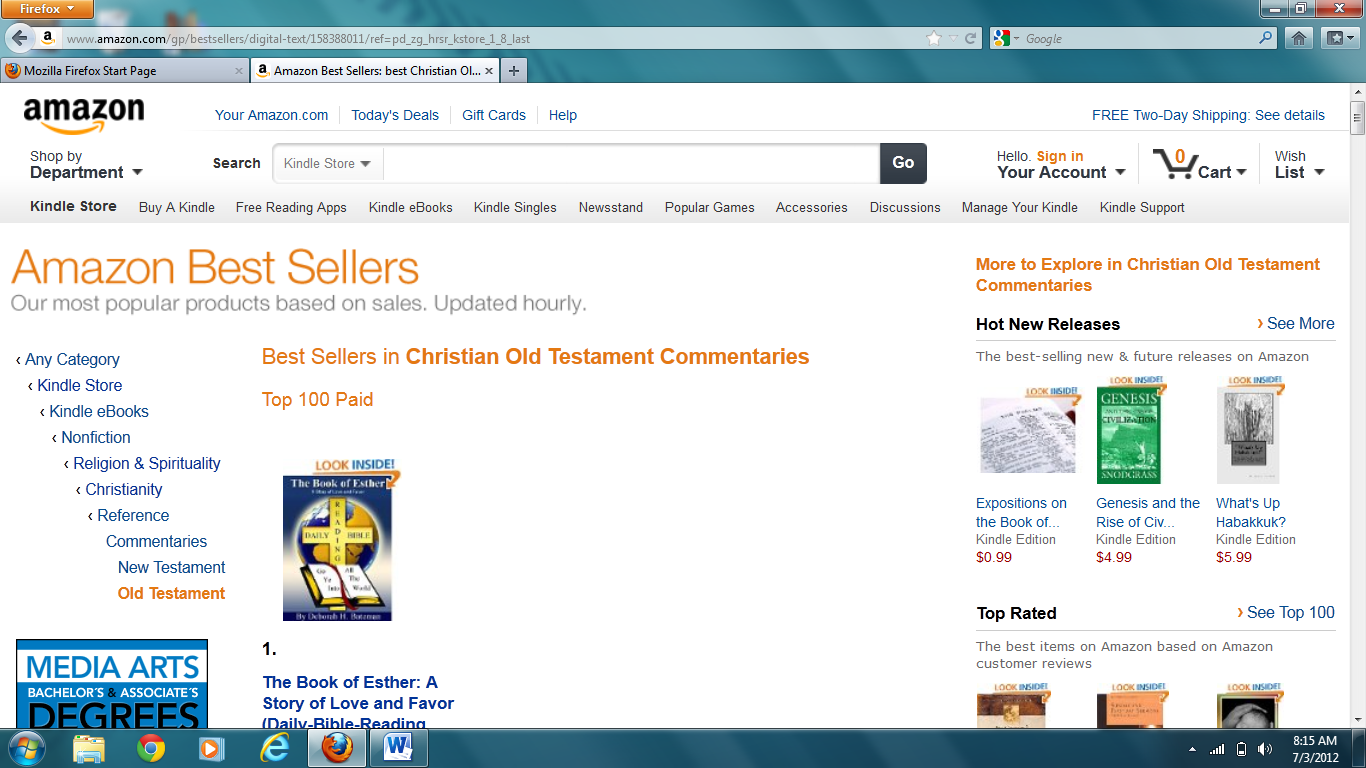
Task: Click the Firefox back arrow button
Action: 19,38
